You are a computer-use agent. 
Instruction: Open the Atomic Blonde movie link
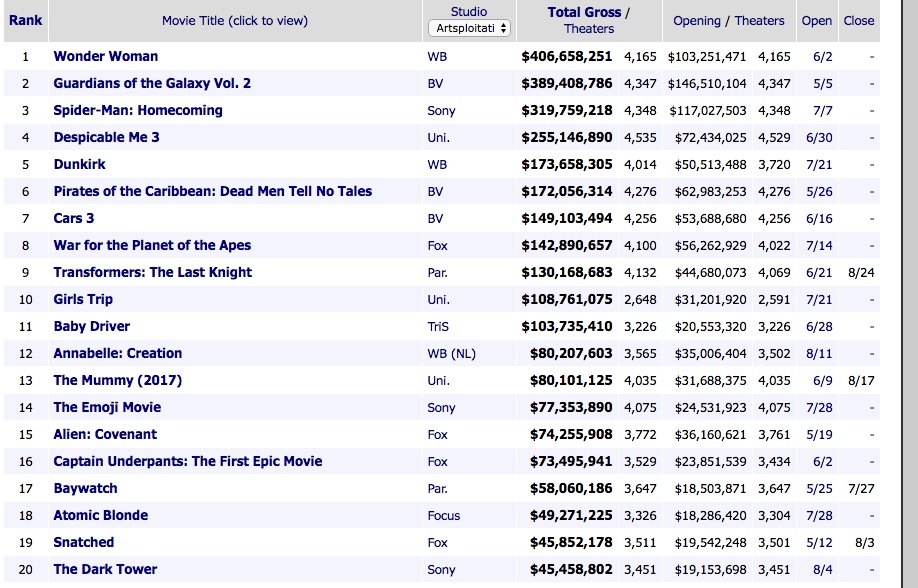(101, 515)
